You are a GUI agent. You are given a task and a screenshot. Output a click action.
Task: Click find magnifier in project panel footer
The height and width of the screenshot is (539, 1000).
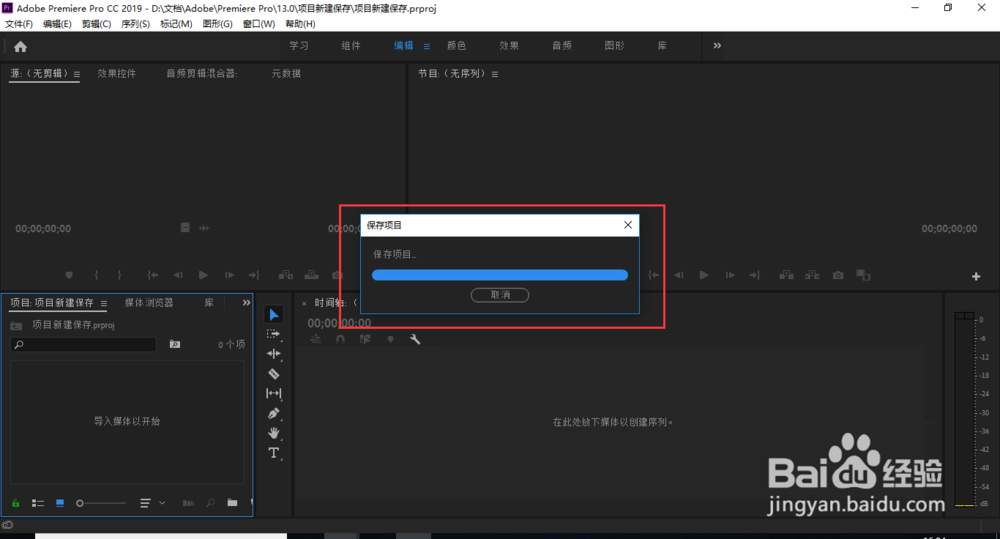(210, 503)
